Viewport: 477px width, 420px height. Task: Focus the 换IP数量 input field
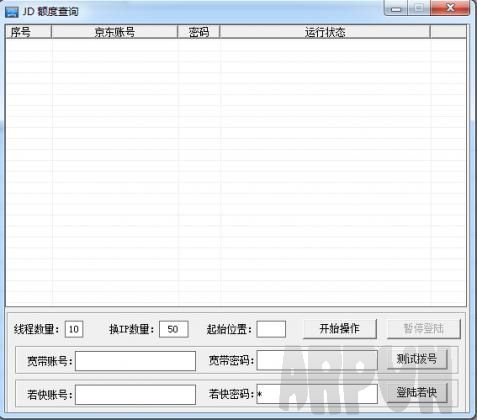(174, 329)
